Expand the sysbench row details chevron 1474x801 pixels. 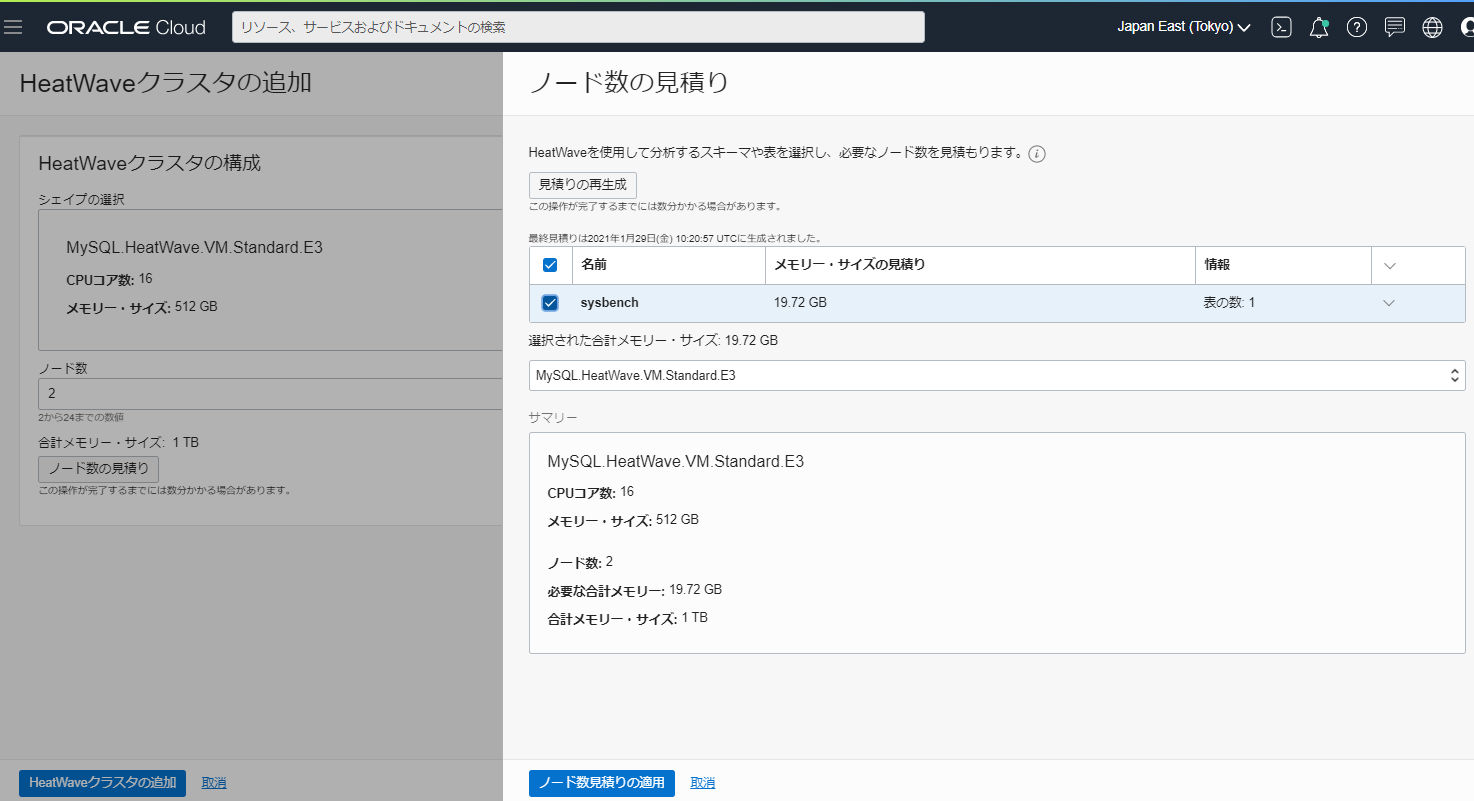[x=1388, y=303]
